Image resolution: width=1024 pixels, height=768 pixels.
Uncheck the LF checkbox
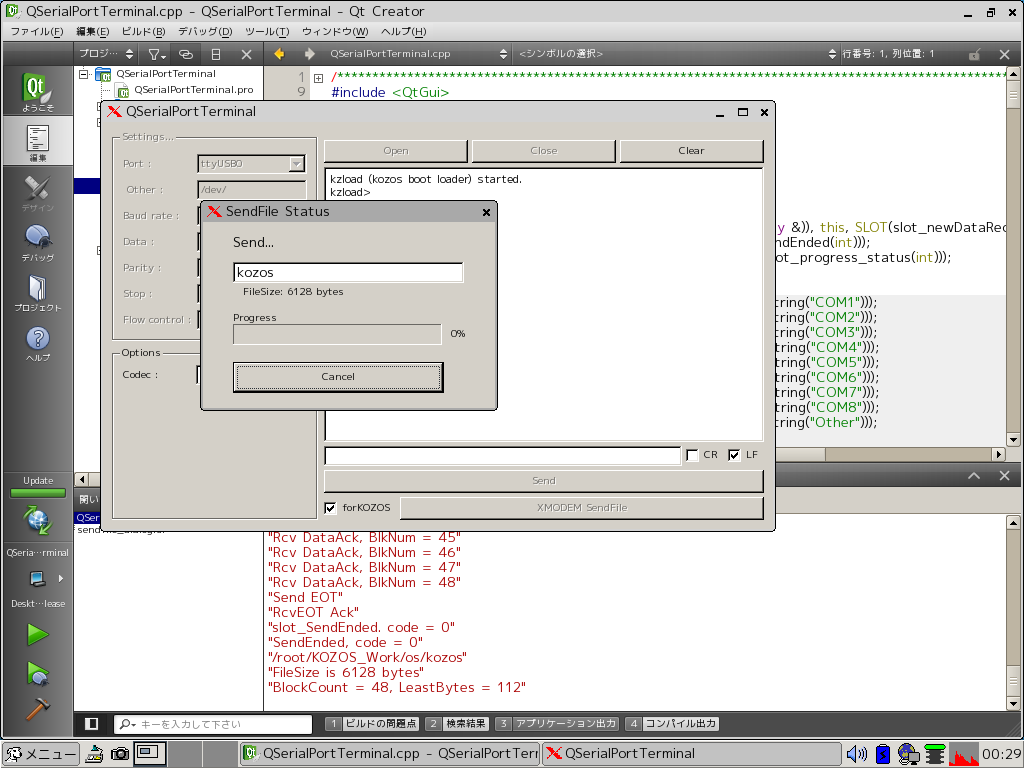click(x=734, y=455)
